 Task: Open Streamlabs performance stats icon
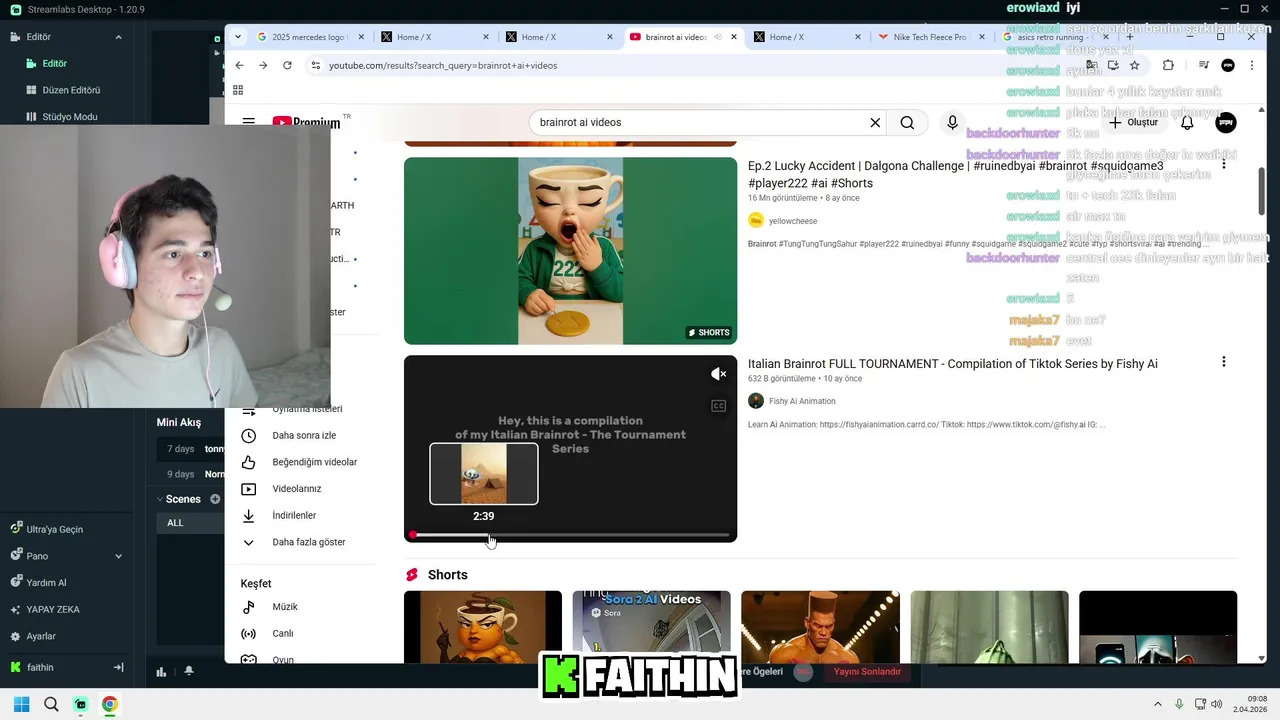161,672
